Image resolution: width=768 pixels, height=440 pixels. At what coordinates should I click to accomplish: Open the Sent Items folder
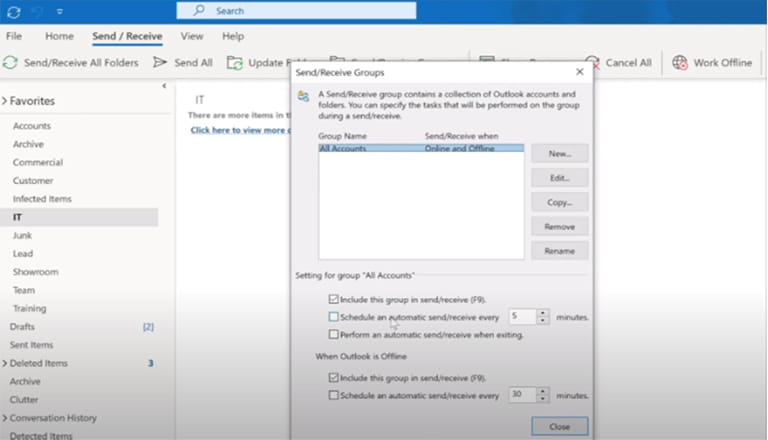[x=31, y=344]
